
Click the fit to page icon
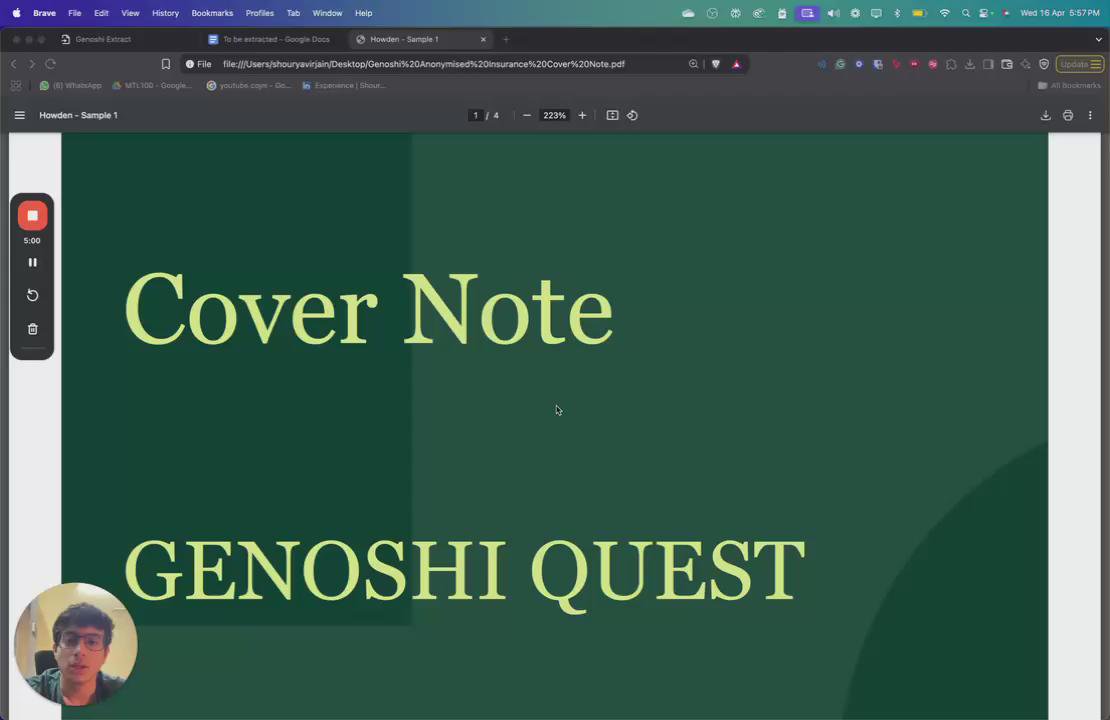pyautogui.click(x=612, y=115)
